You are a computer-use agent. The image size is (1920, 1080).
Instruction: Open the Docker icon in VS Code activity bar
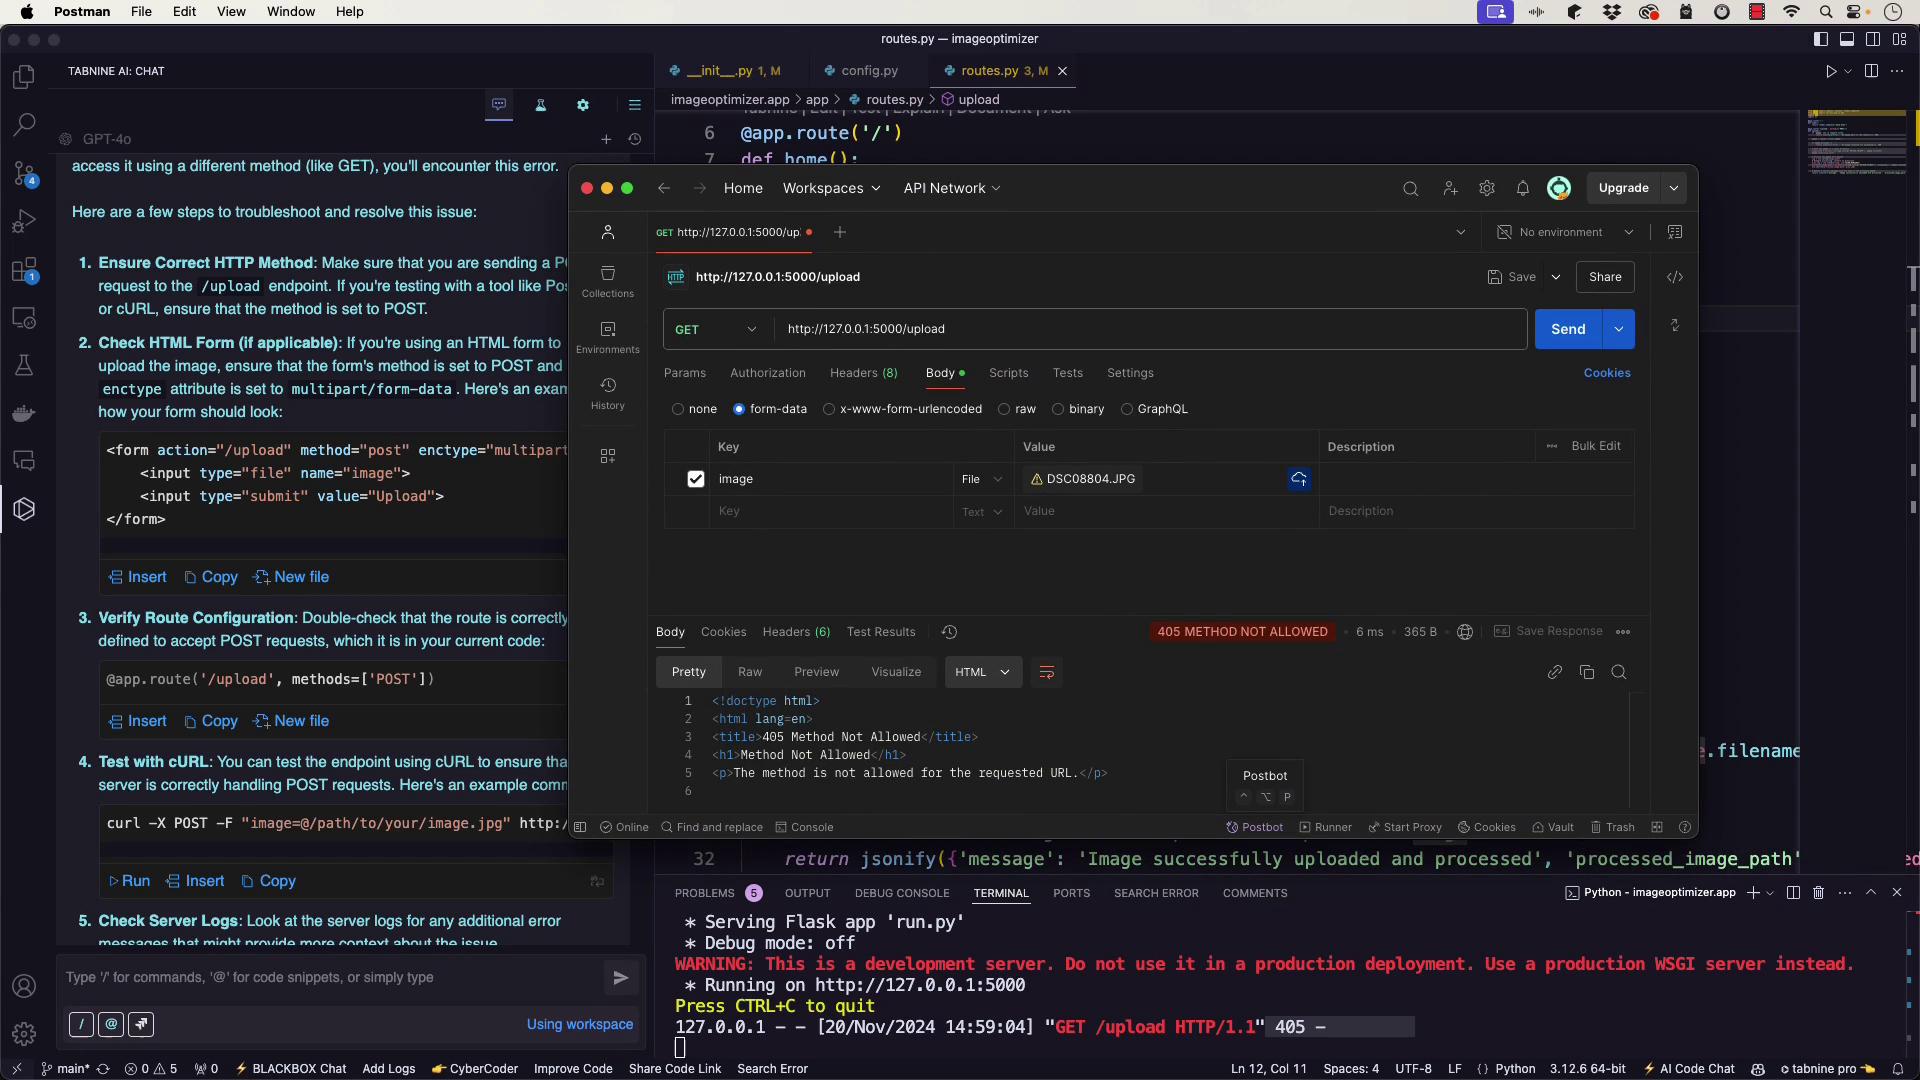tap(24, 412)
